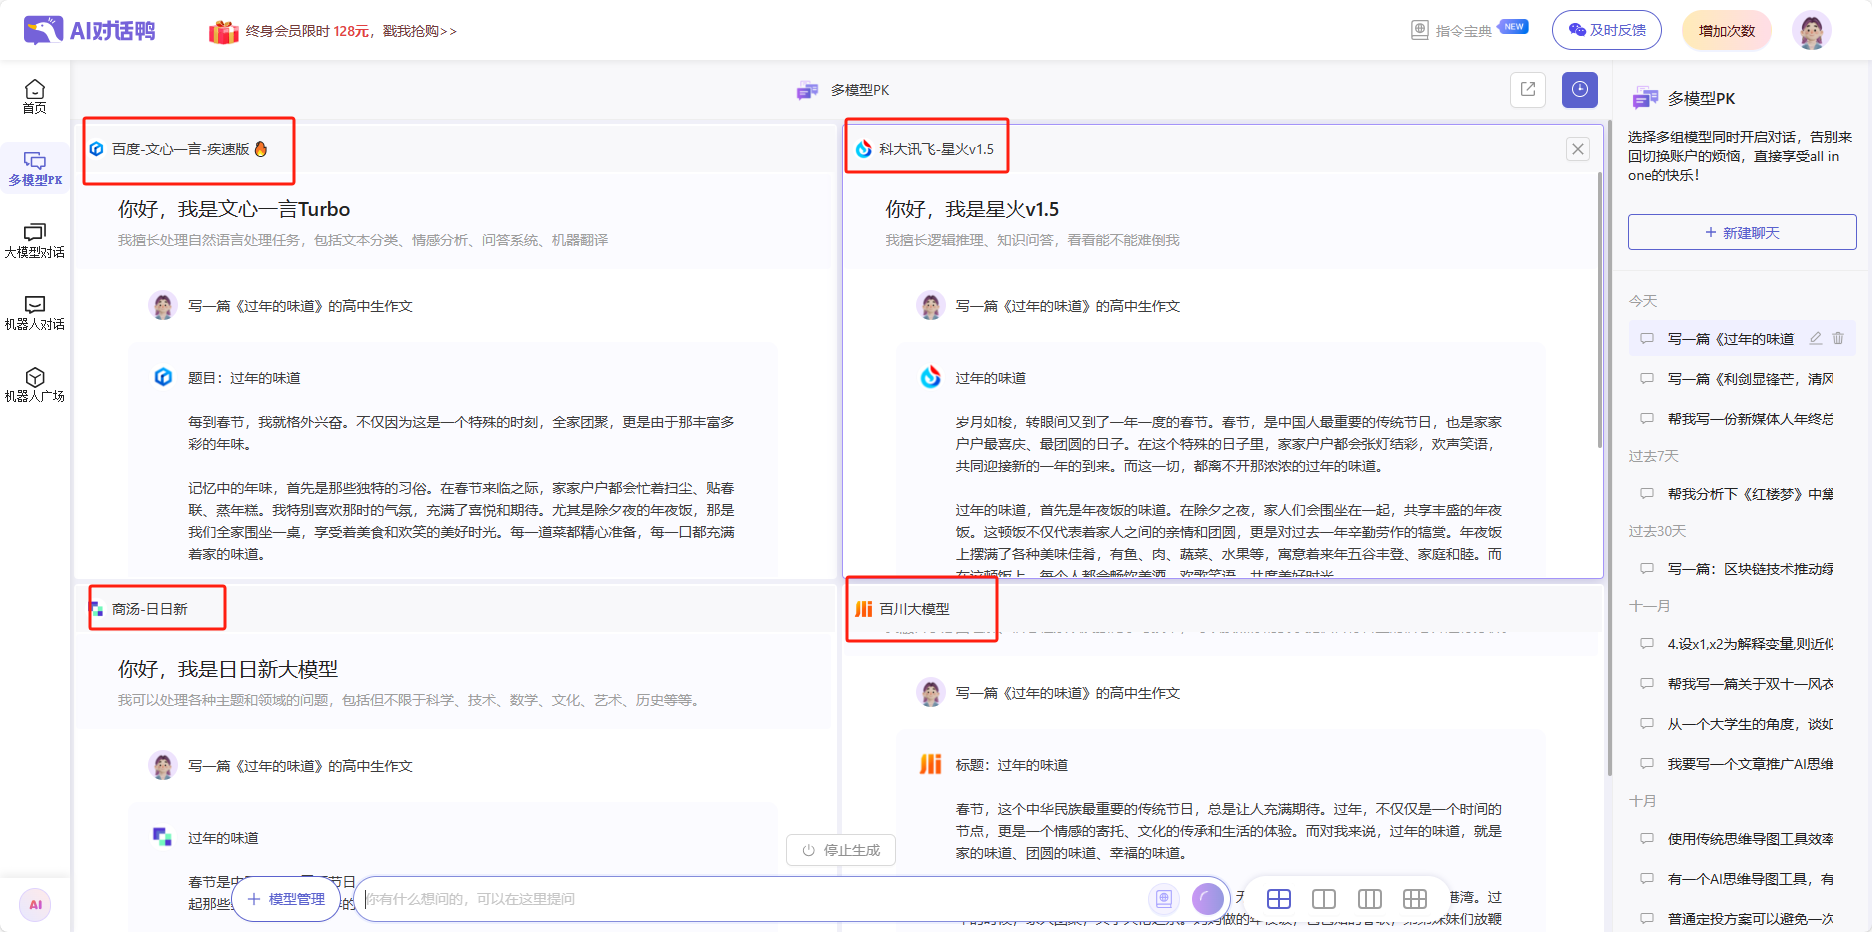This screenshot has width=1872, height=932.
Task: Open chat 帮我分析下《红楼梦》中黛
Action: tap(1742, 494)
